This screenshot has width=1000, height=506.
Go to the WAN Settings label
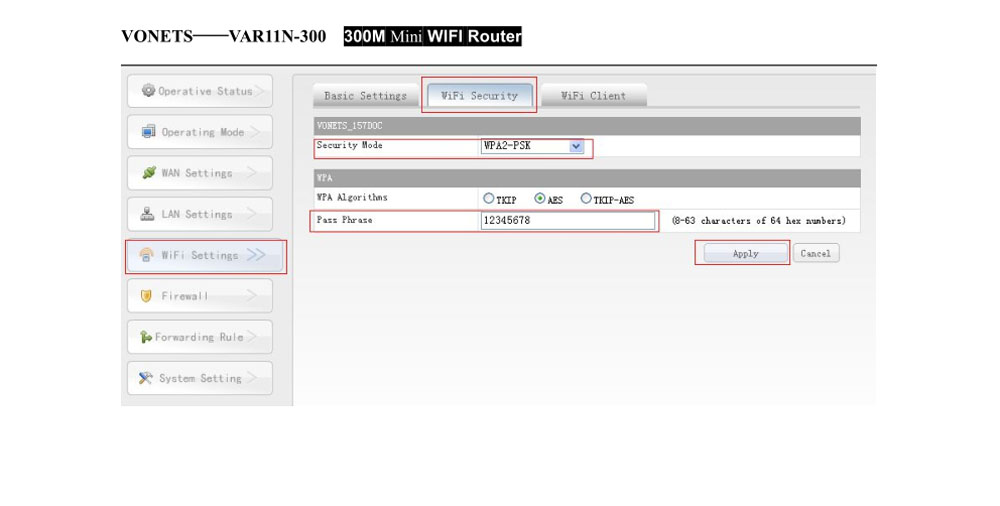coord(197,173)
